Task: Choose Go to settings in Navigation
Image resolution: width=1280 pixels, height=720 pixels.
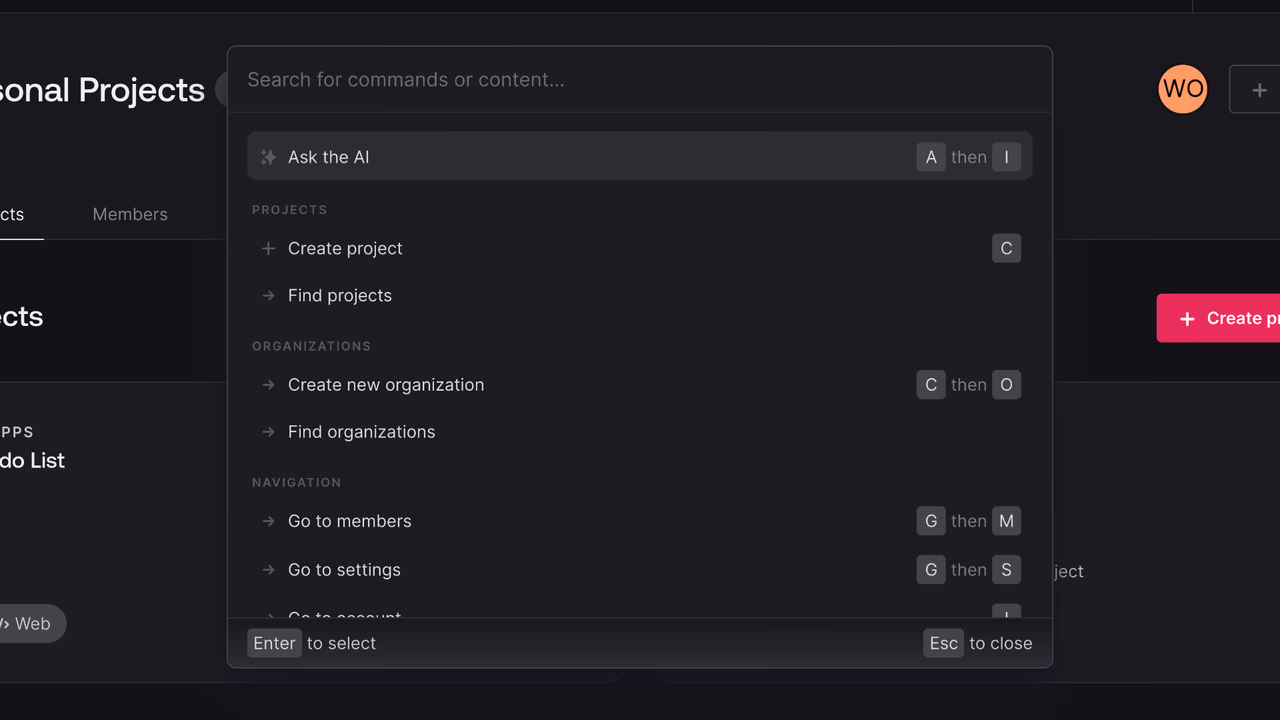Action: pyautogui.click(x=640, y=570)
